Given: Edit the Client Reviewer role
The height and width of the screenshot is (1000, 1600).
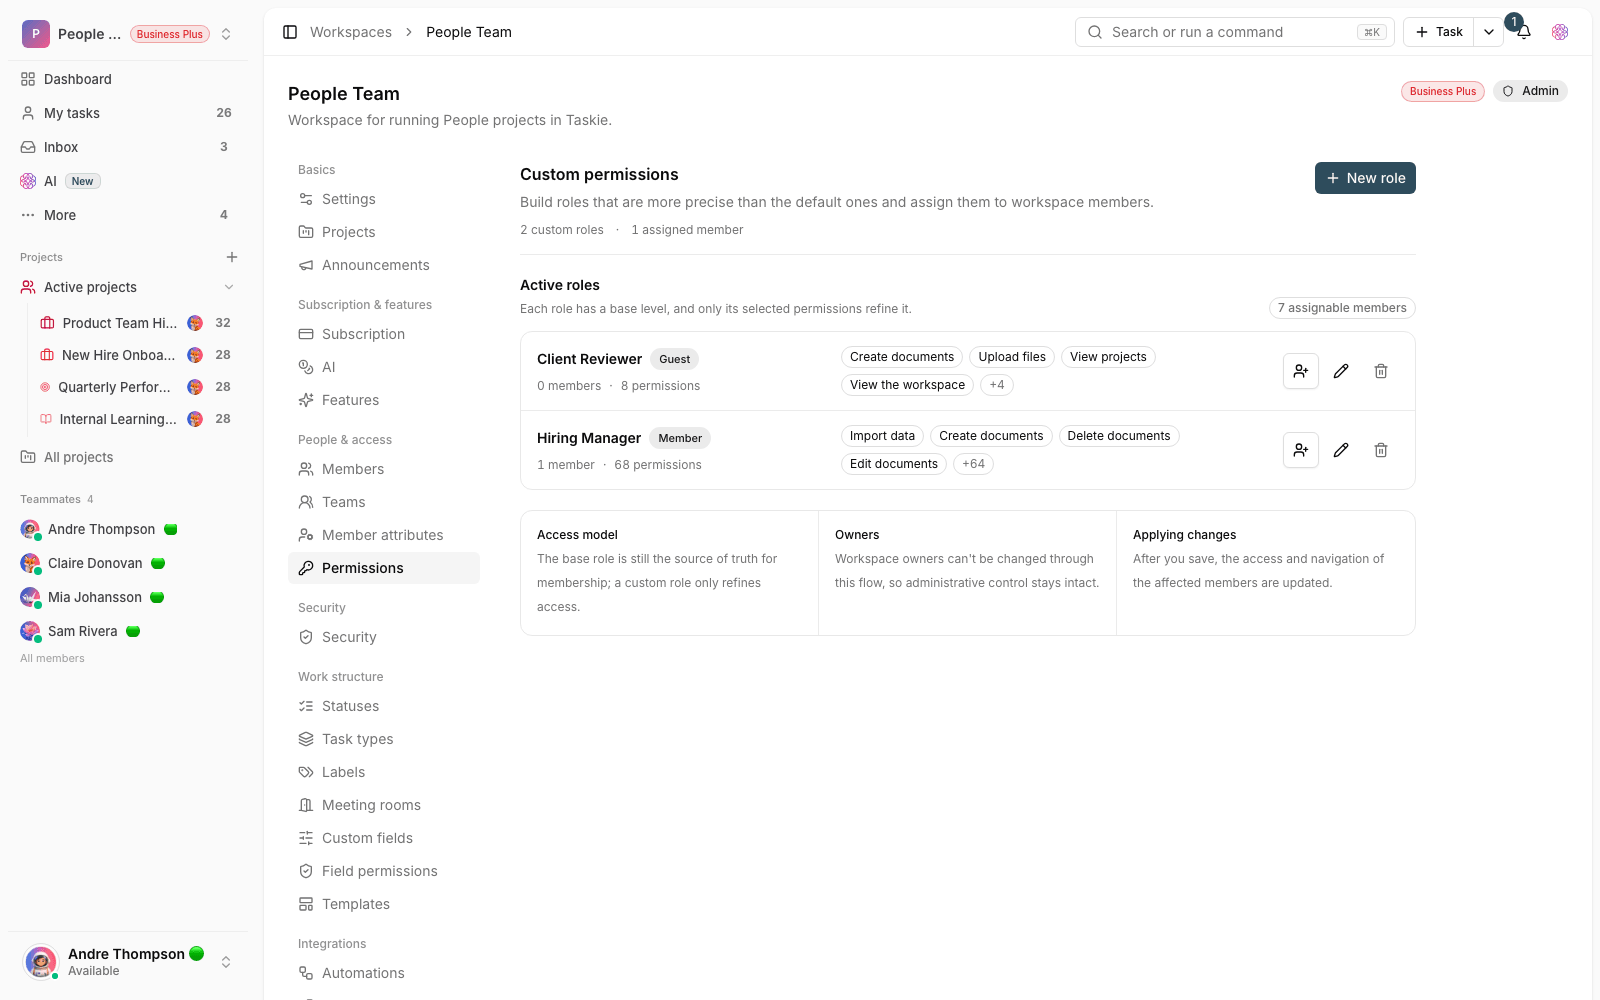Looking at the screenshot, I should (x=1341, y=371).
